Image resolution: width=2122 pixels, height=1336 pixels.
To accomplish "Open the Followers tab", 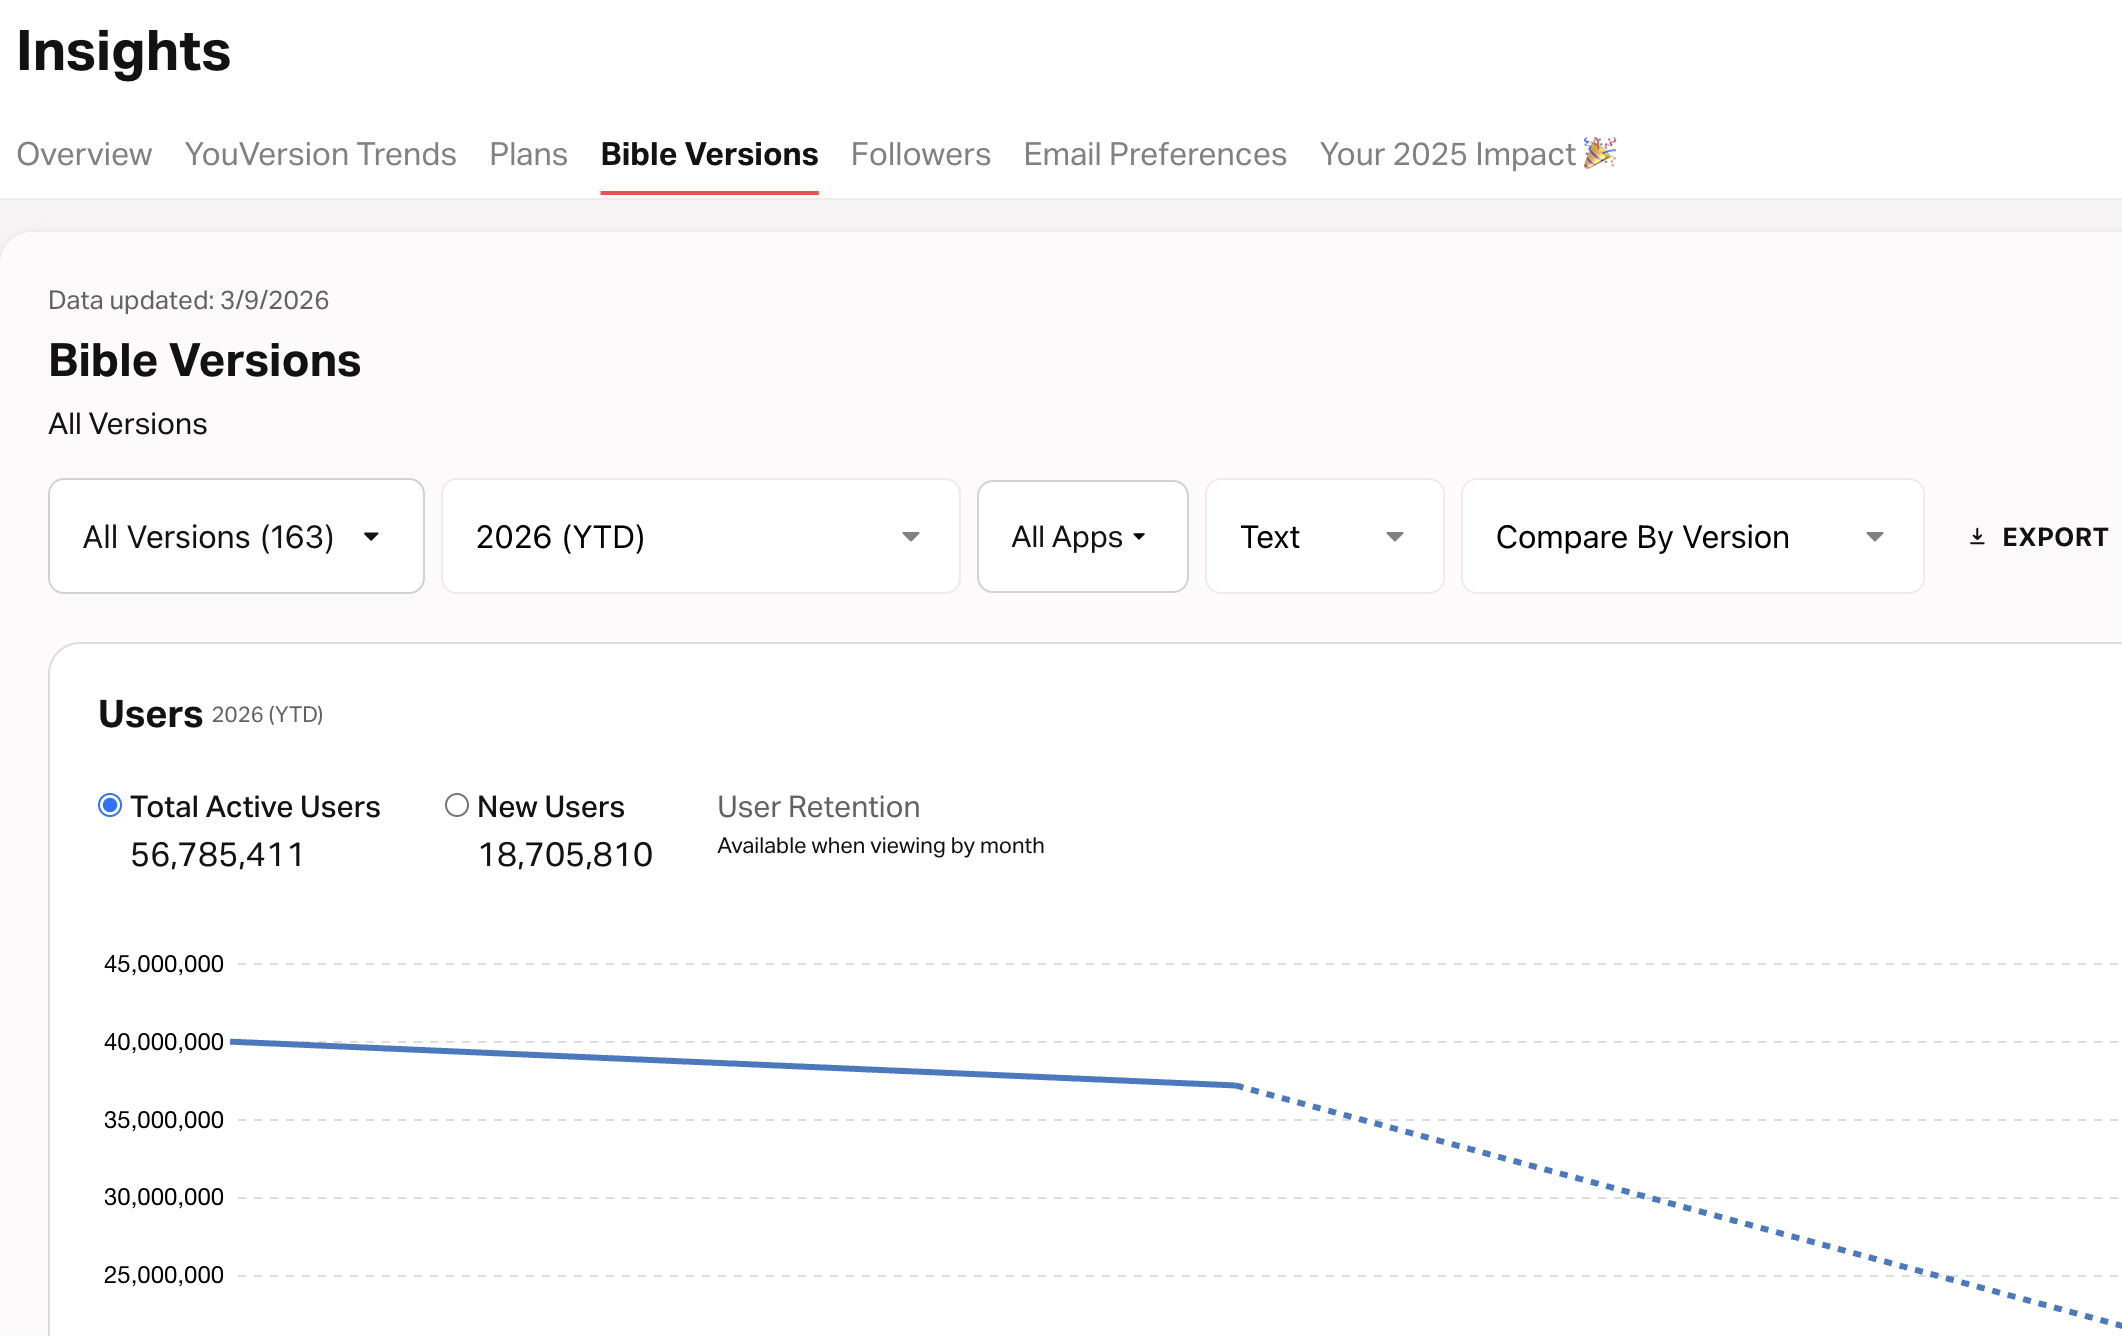I will point(920,154).
